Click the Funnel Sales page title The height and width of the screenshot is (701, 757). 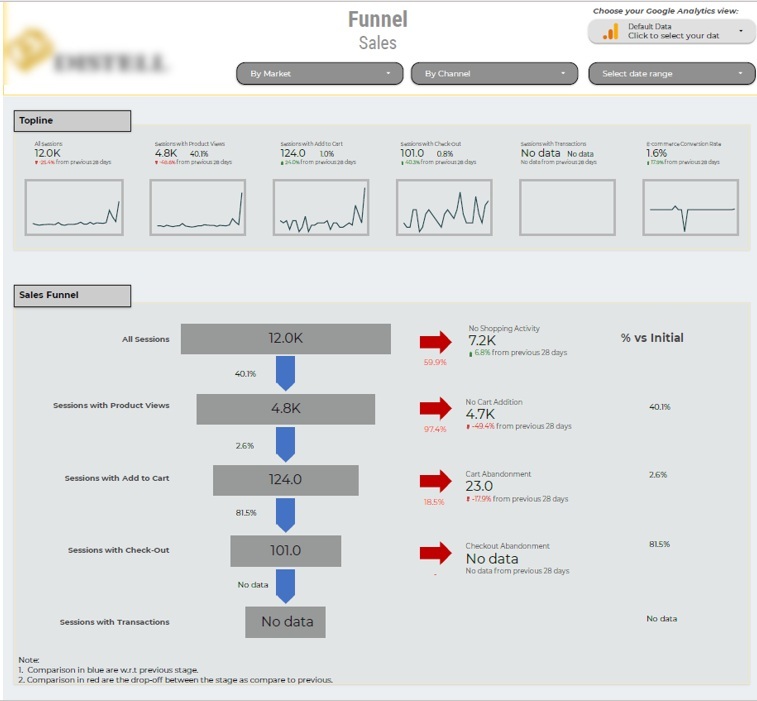click(x=378, y=30)
